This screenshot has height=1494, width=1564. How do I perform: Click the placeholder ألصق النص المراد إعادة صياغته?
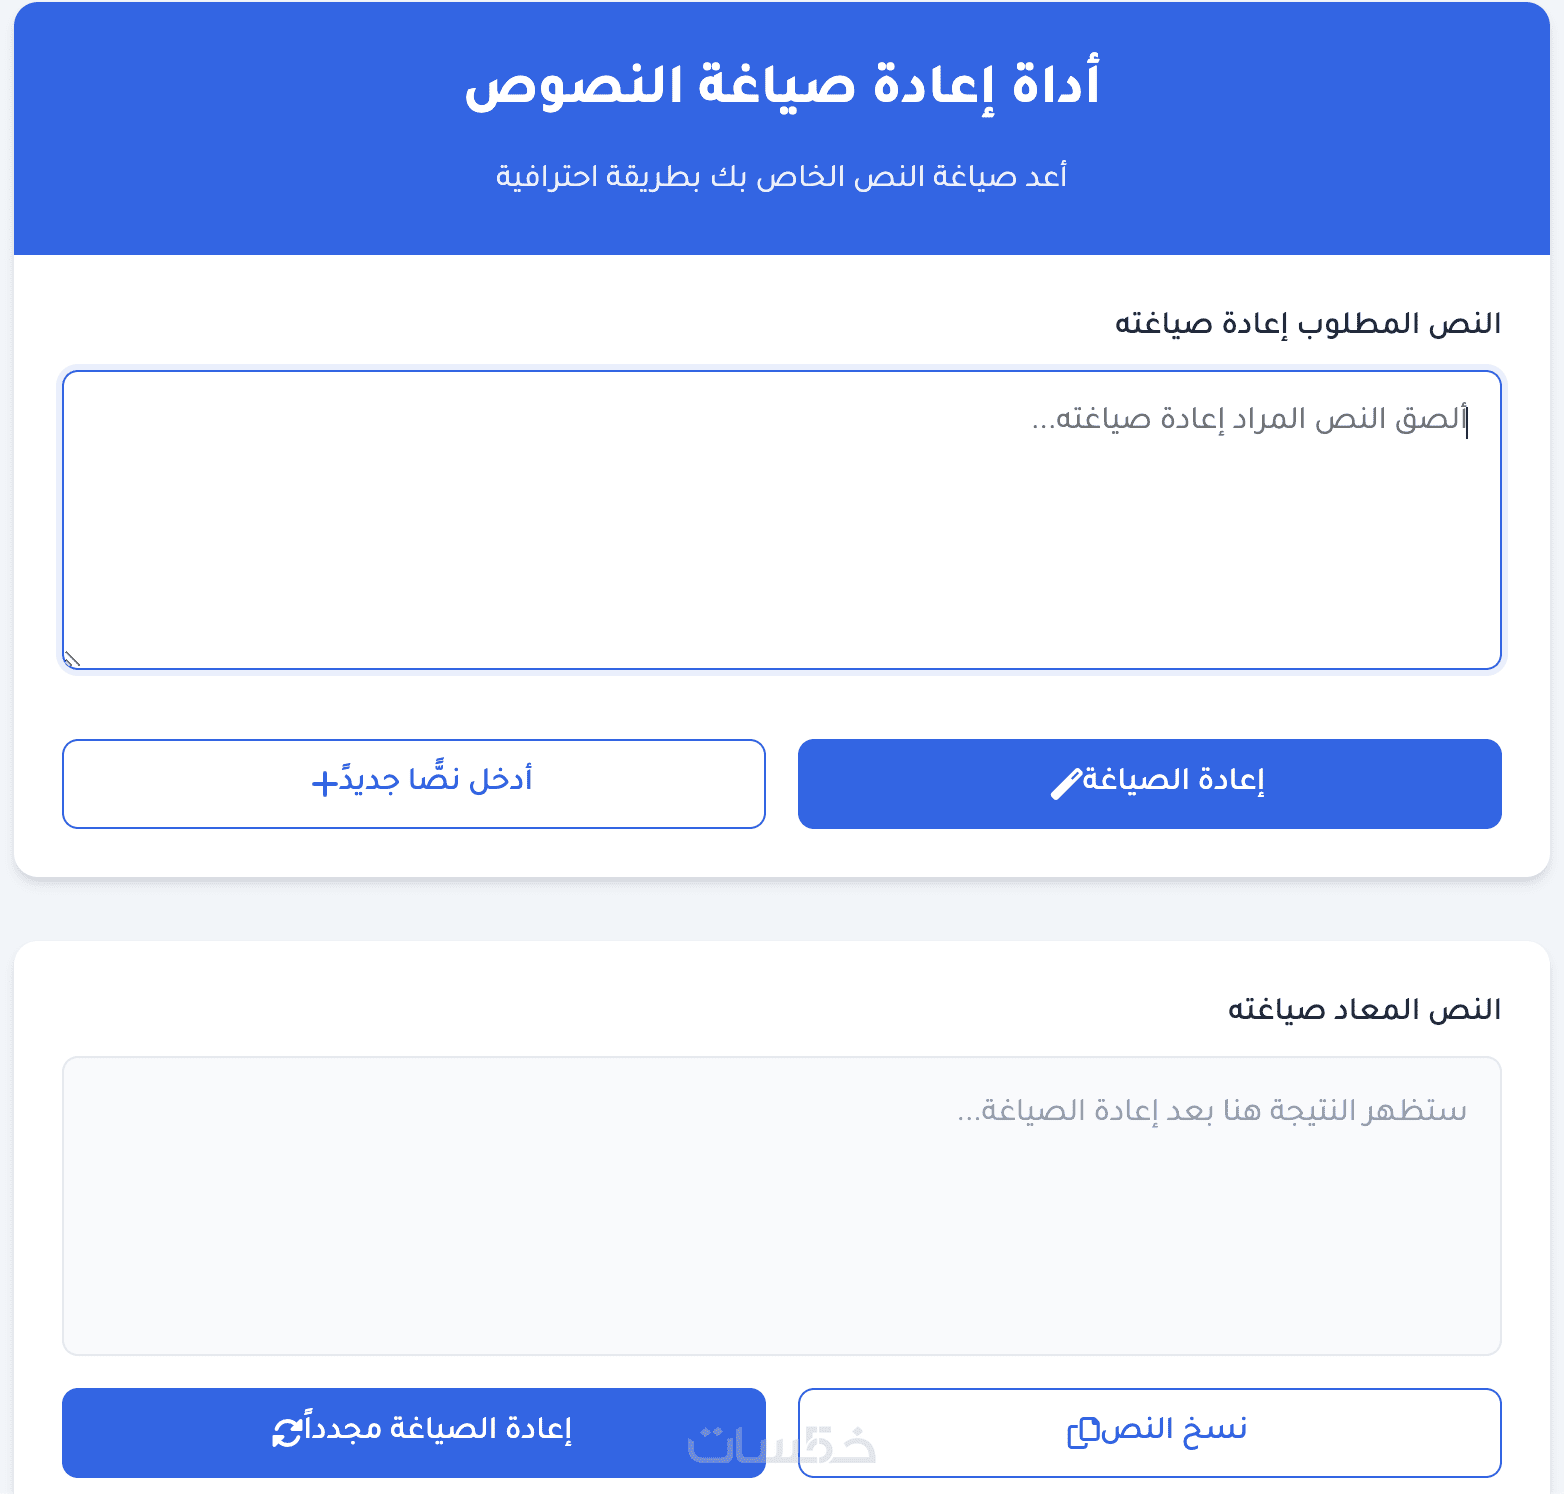pos(1248,419)
